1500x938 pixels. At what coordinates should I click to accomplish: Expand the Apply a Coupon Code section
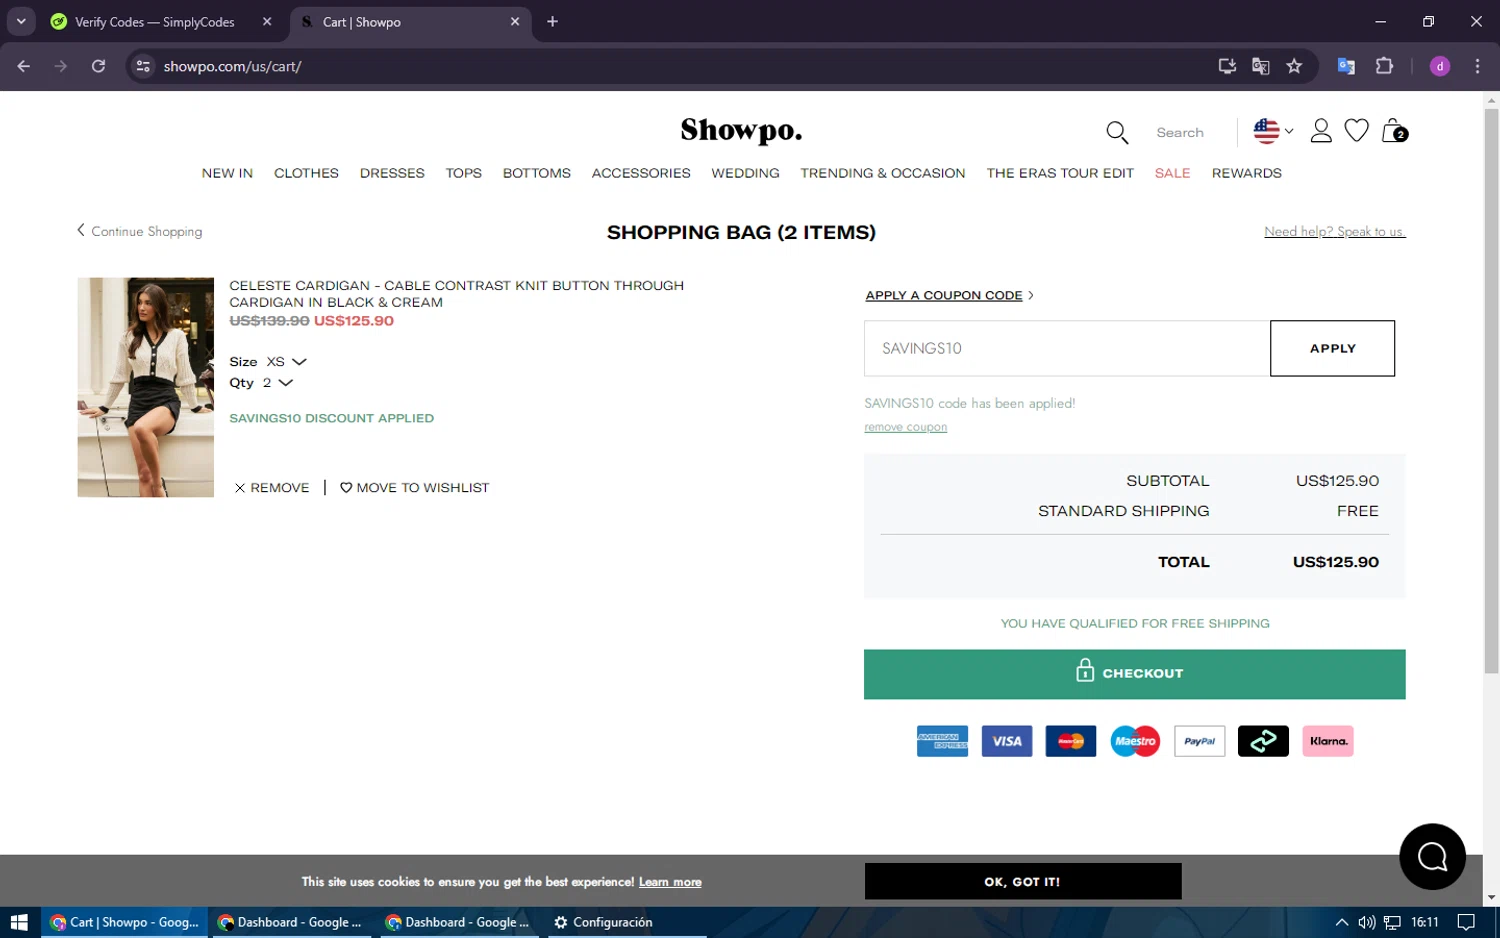949,295
